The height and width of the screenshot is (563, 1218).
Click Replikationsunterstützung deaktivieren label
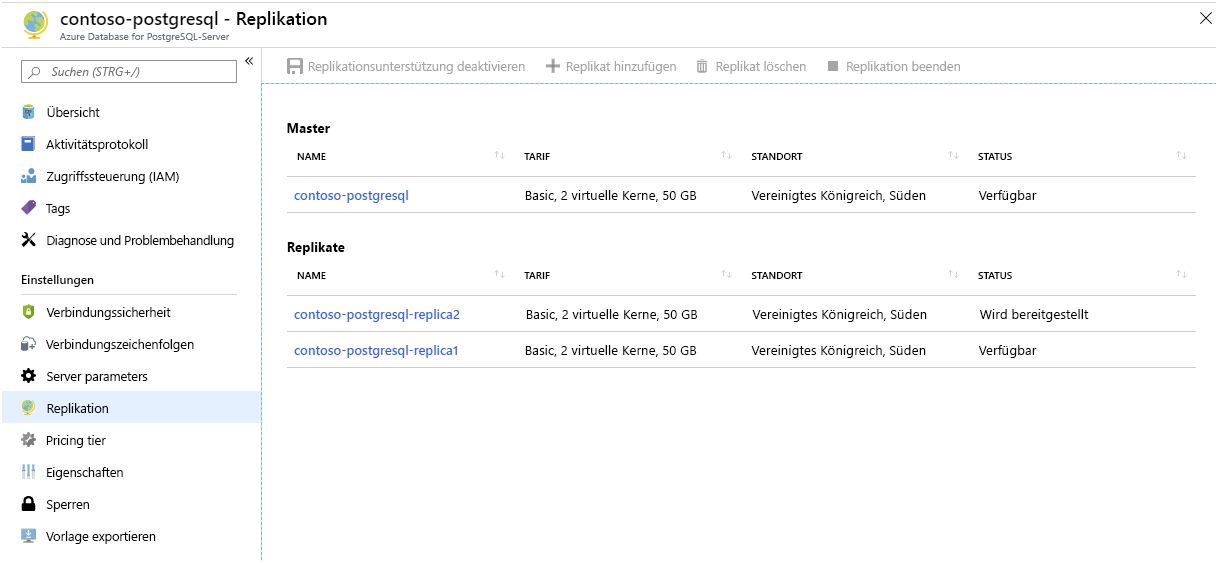click(x=416, y=66)
